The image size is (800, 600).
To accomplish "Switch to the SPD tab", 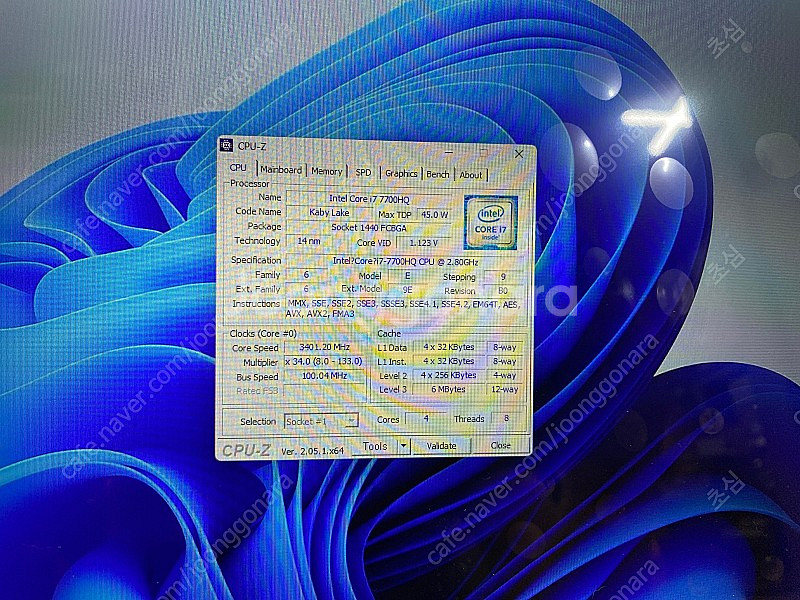I will coord(363,172).
